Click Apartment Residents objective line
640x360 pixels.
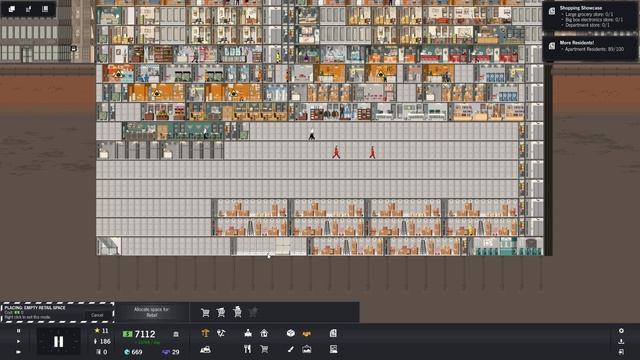point(593,49)
